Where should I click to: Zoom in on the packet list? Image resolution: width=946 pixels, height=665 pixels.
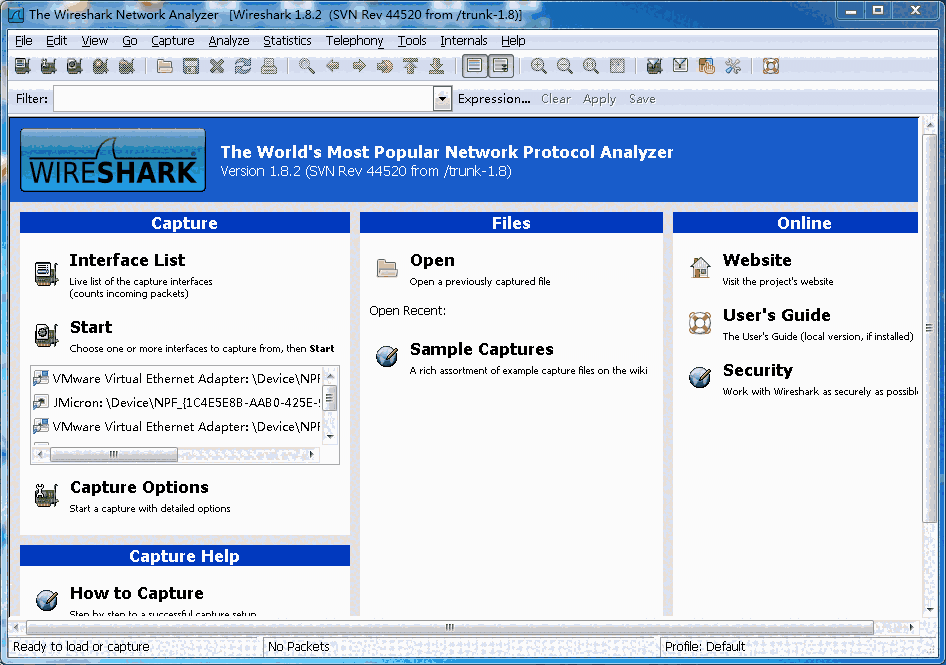539,66
